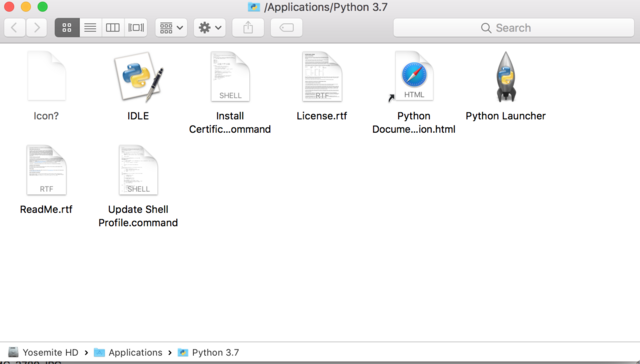640x364 pixels.
Task: Maximize the Finder window
Action: [x=42, y=7]
